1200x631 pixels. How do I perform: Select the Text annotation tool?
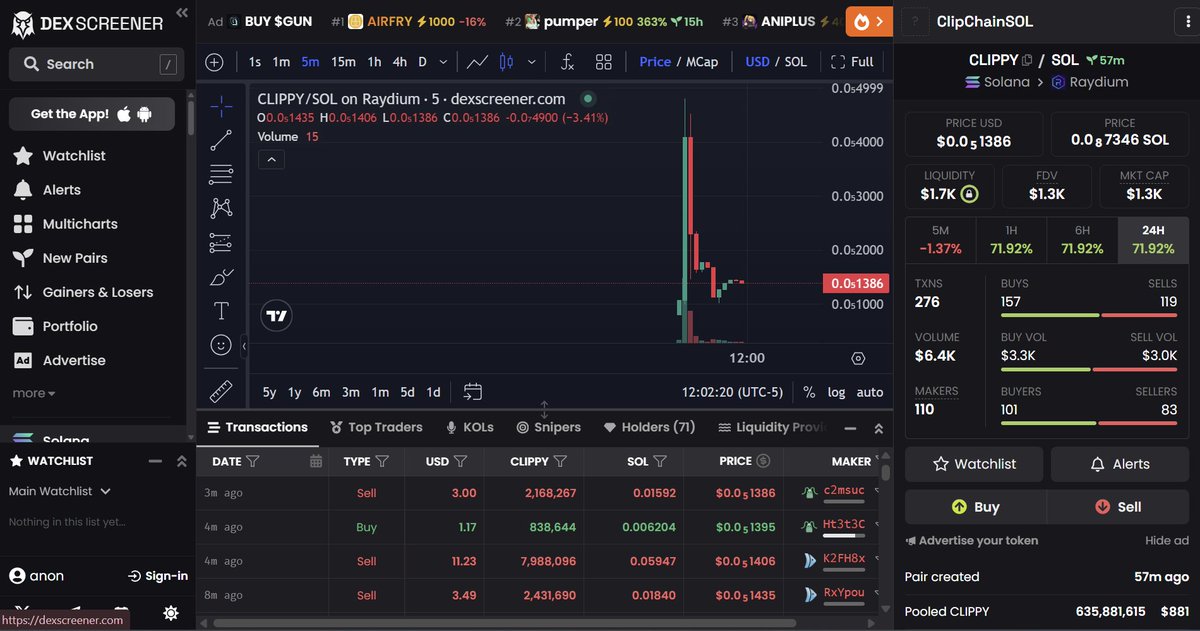(x=221, y=311)
